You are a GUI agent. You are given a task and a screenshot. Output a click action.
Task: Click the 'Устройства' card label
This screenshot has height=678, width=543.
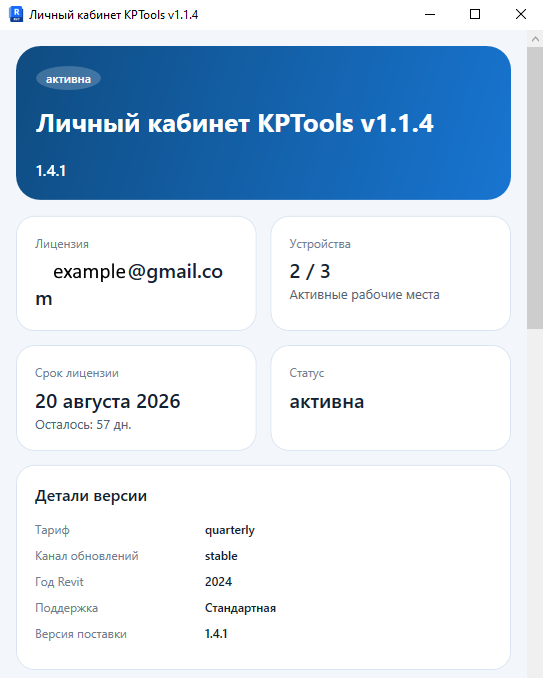pos(320,244)
